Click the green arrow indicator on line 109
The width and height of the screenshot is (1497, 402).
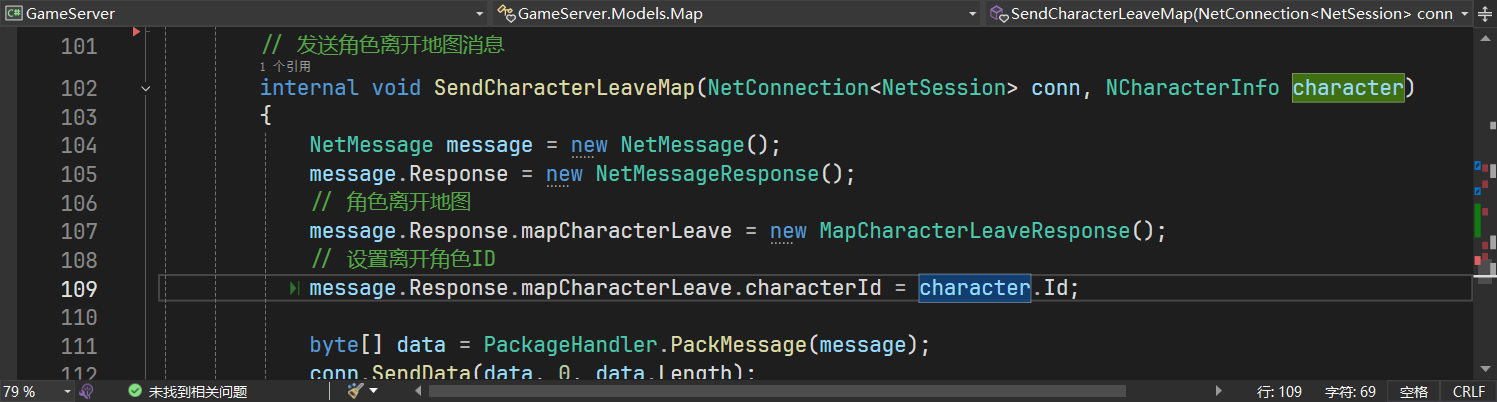click(295, 288)
